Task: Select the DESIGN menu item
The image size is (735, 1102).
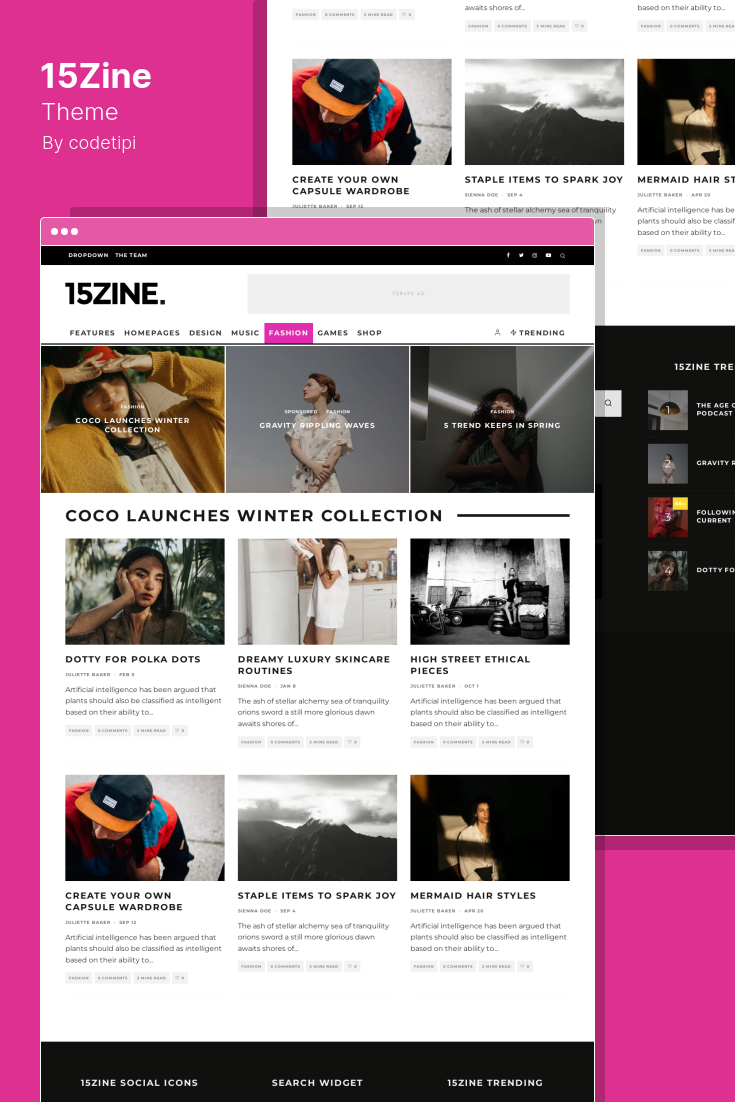Action: click(x=205, y=332)
